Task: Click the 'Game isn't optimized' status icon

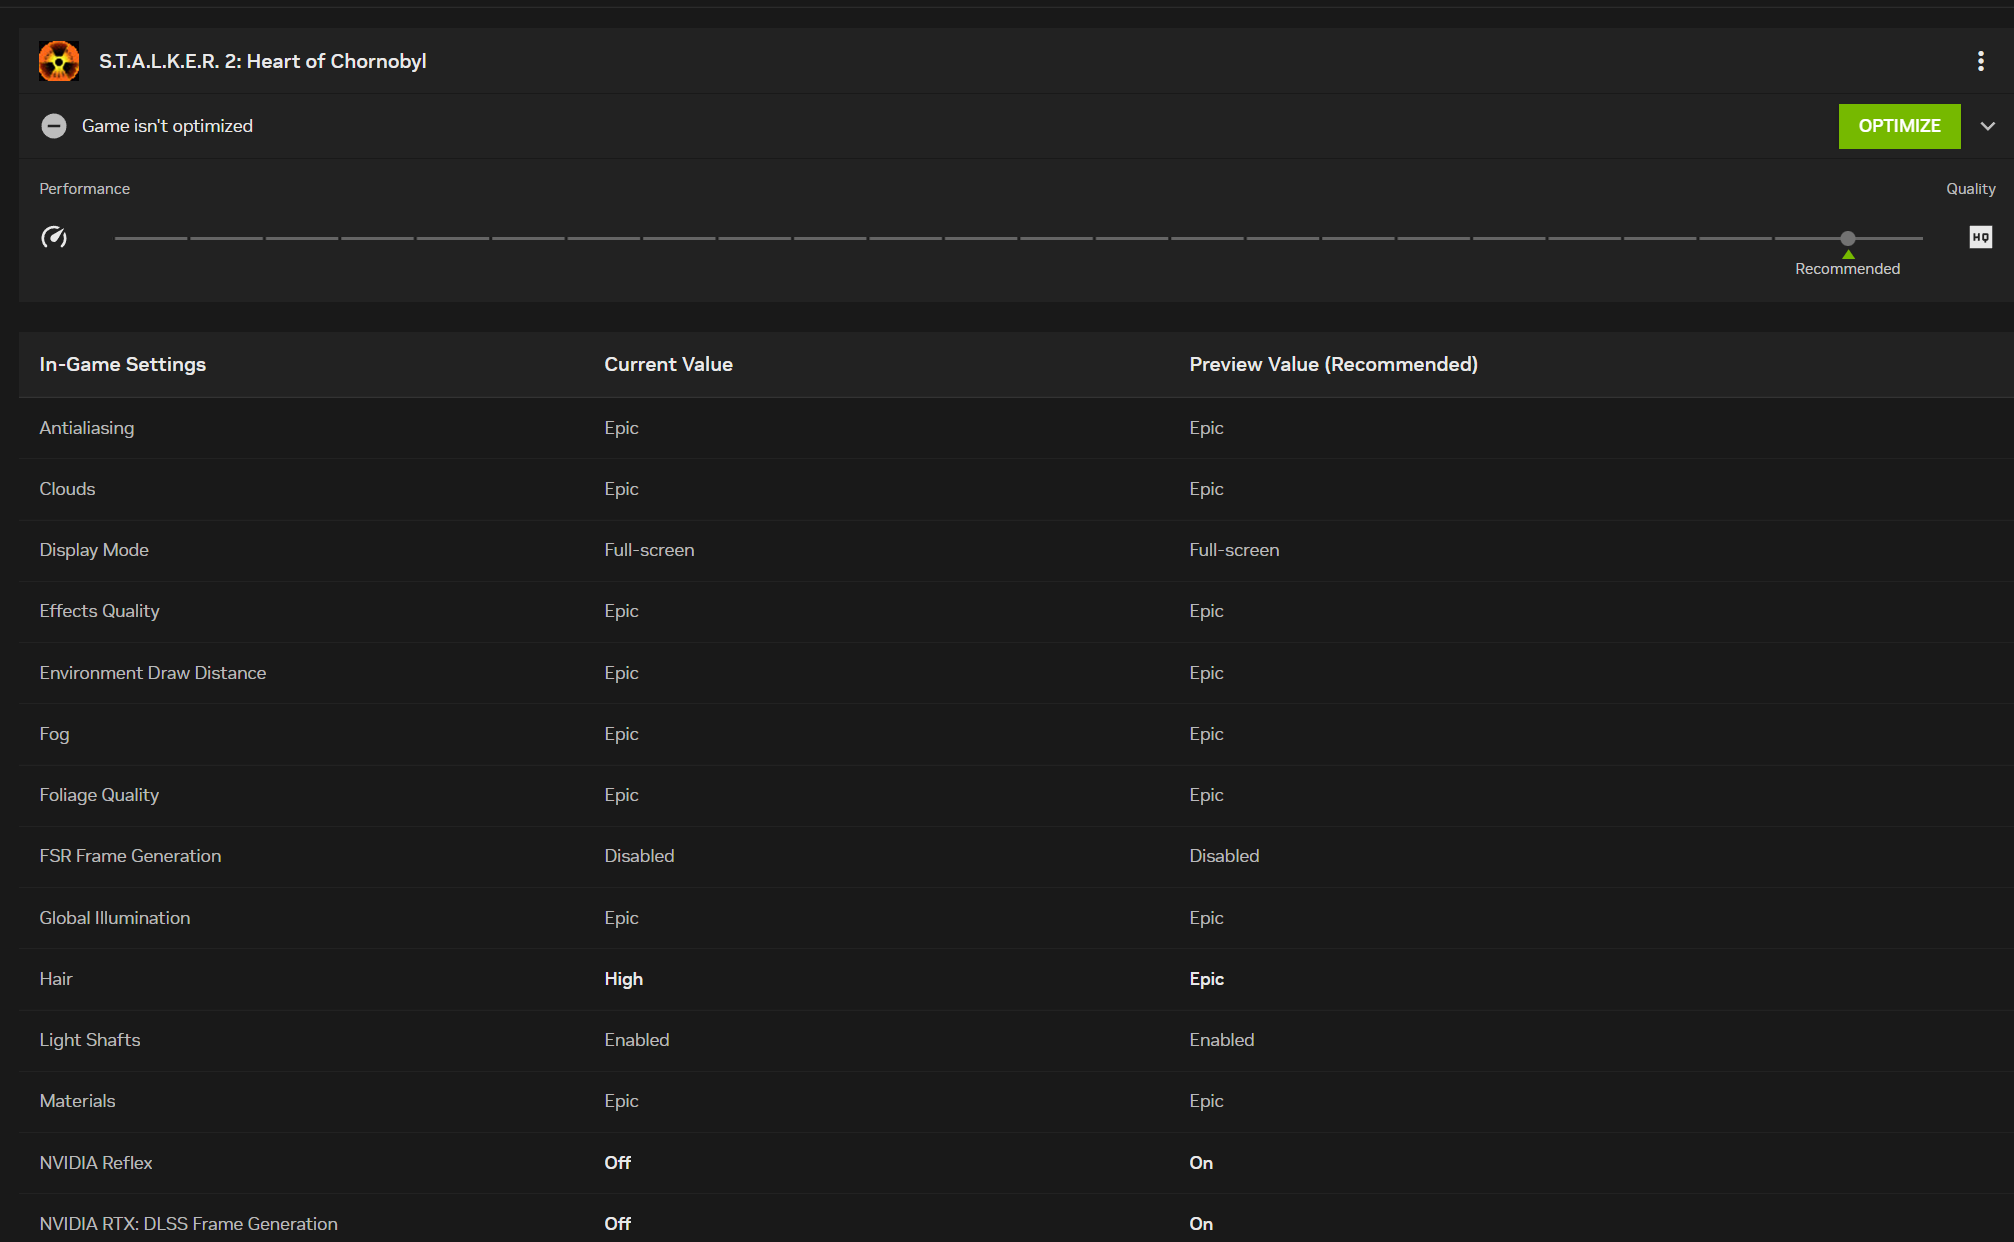Action: tap(54, 126)
